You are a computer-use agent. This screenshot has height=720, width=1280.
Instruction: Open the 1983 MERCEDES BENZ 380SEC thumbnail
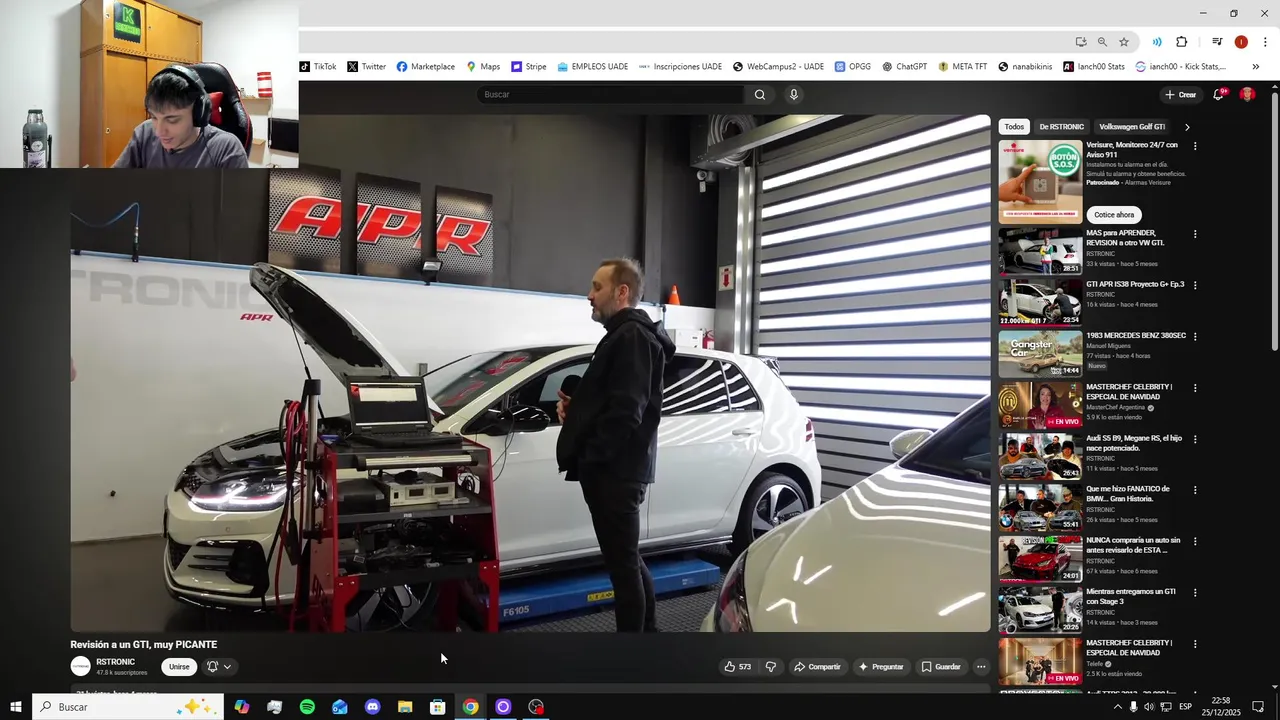(x=1040, y=354)
